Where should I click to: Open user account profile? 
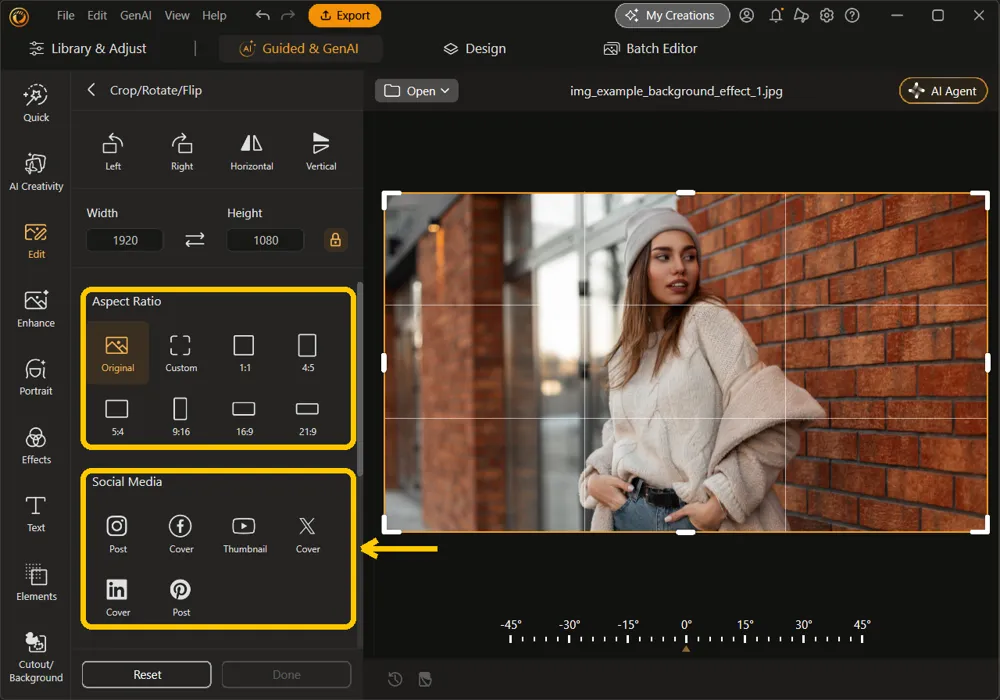pos(746,15)
